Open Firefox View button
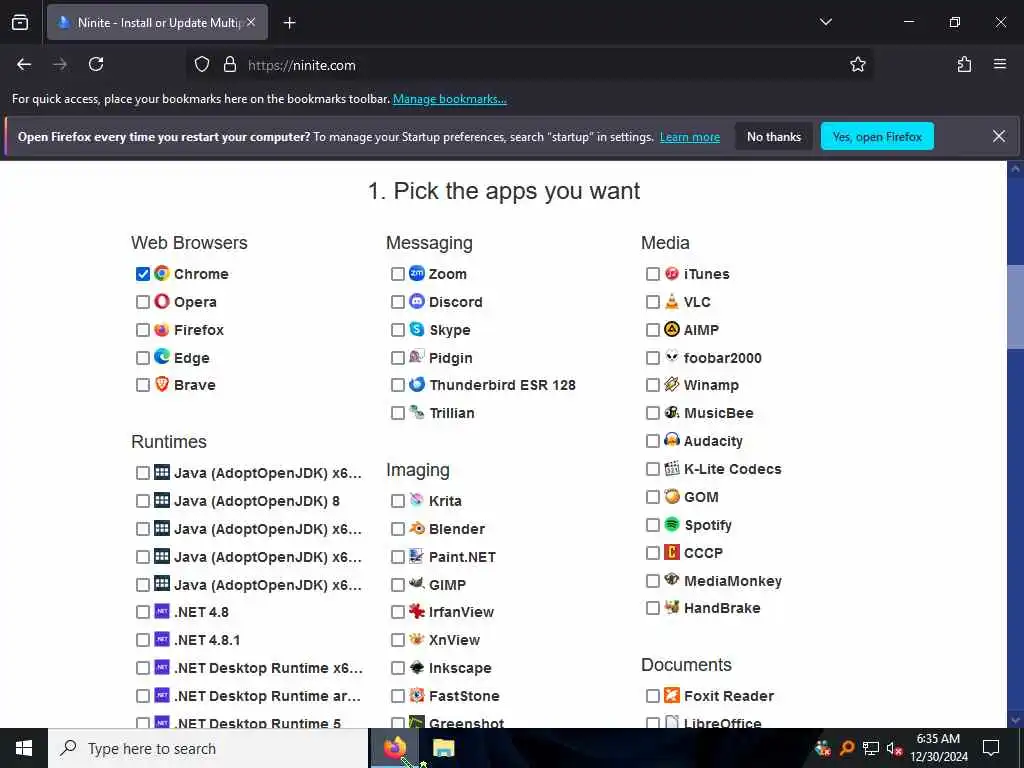The image size is (1024, 768). click(x=20, y=22)
